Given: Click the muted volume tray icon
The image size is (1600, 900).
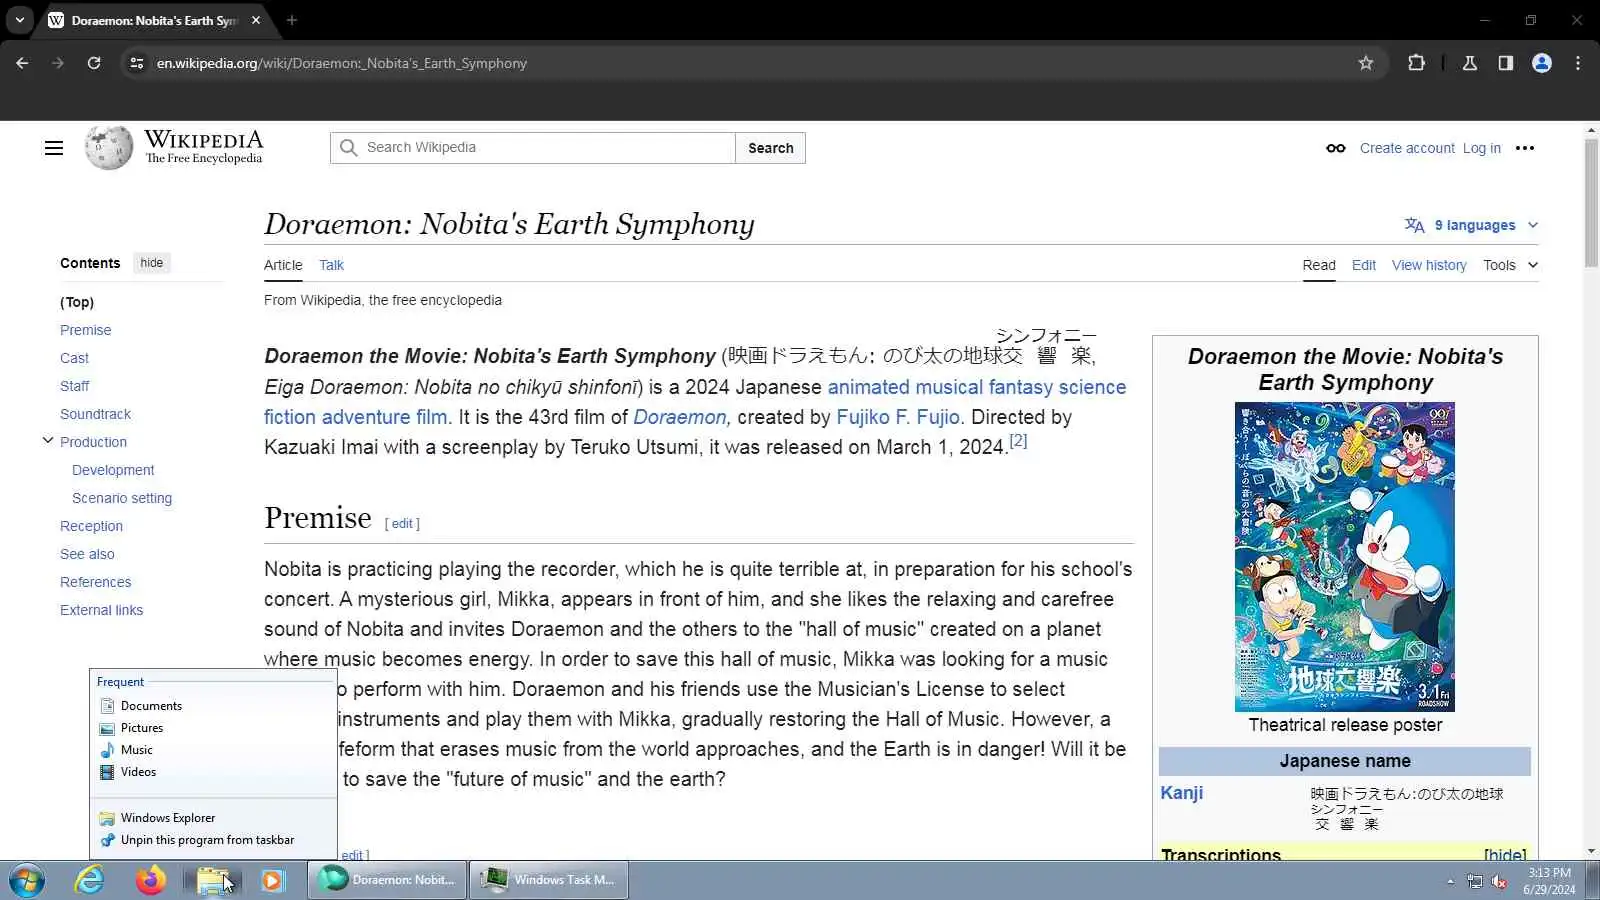Looking at the screenshot, I should 1499,881.
